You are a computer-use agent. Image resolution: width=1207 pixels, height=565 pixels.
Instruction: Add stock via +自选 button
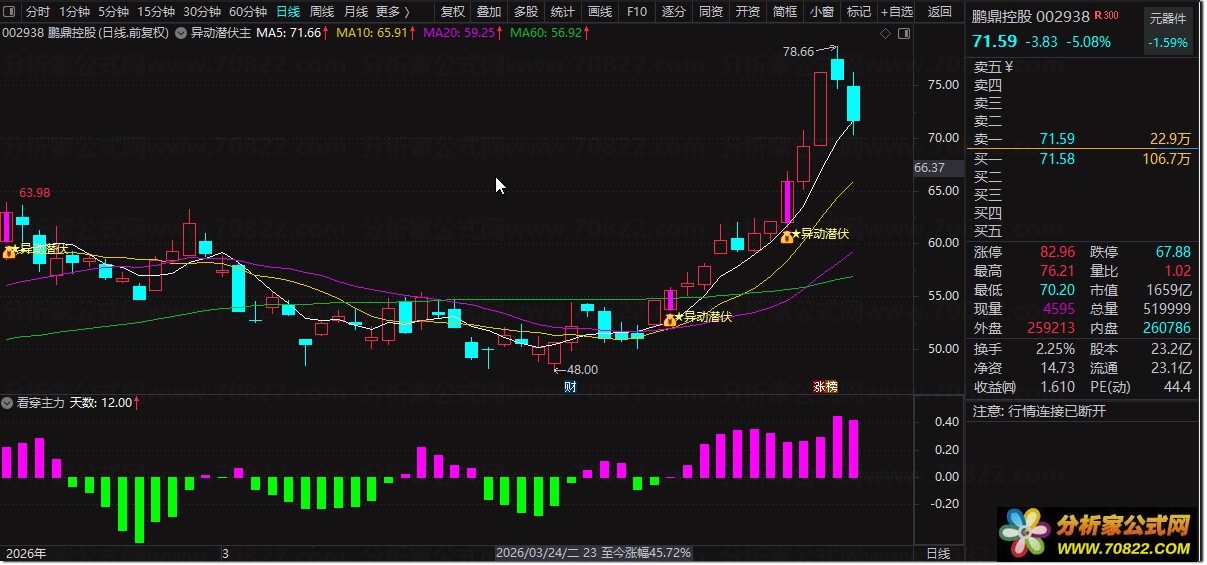(x=897, y=12)
